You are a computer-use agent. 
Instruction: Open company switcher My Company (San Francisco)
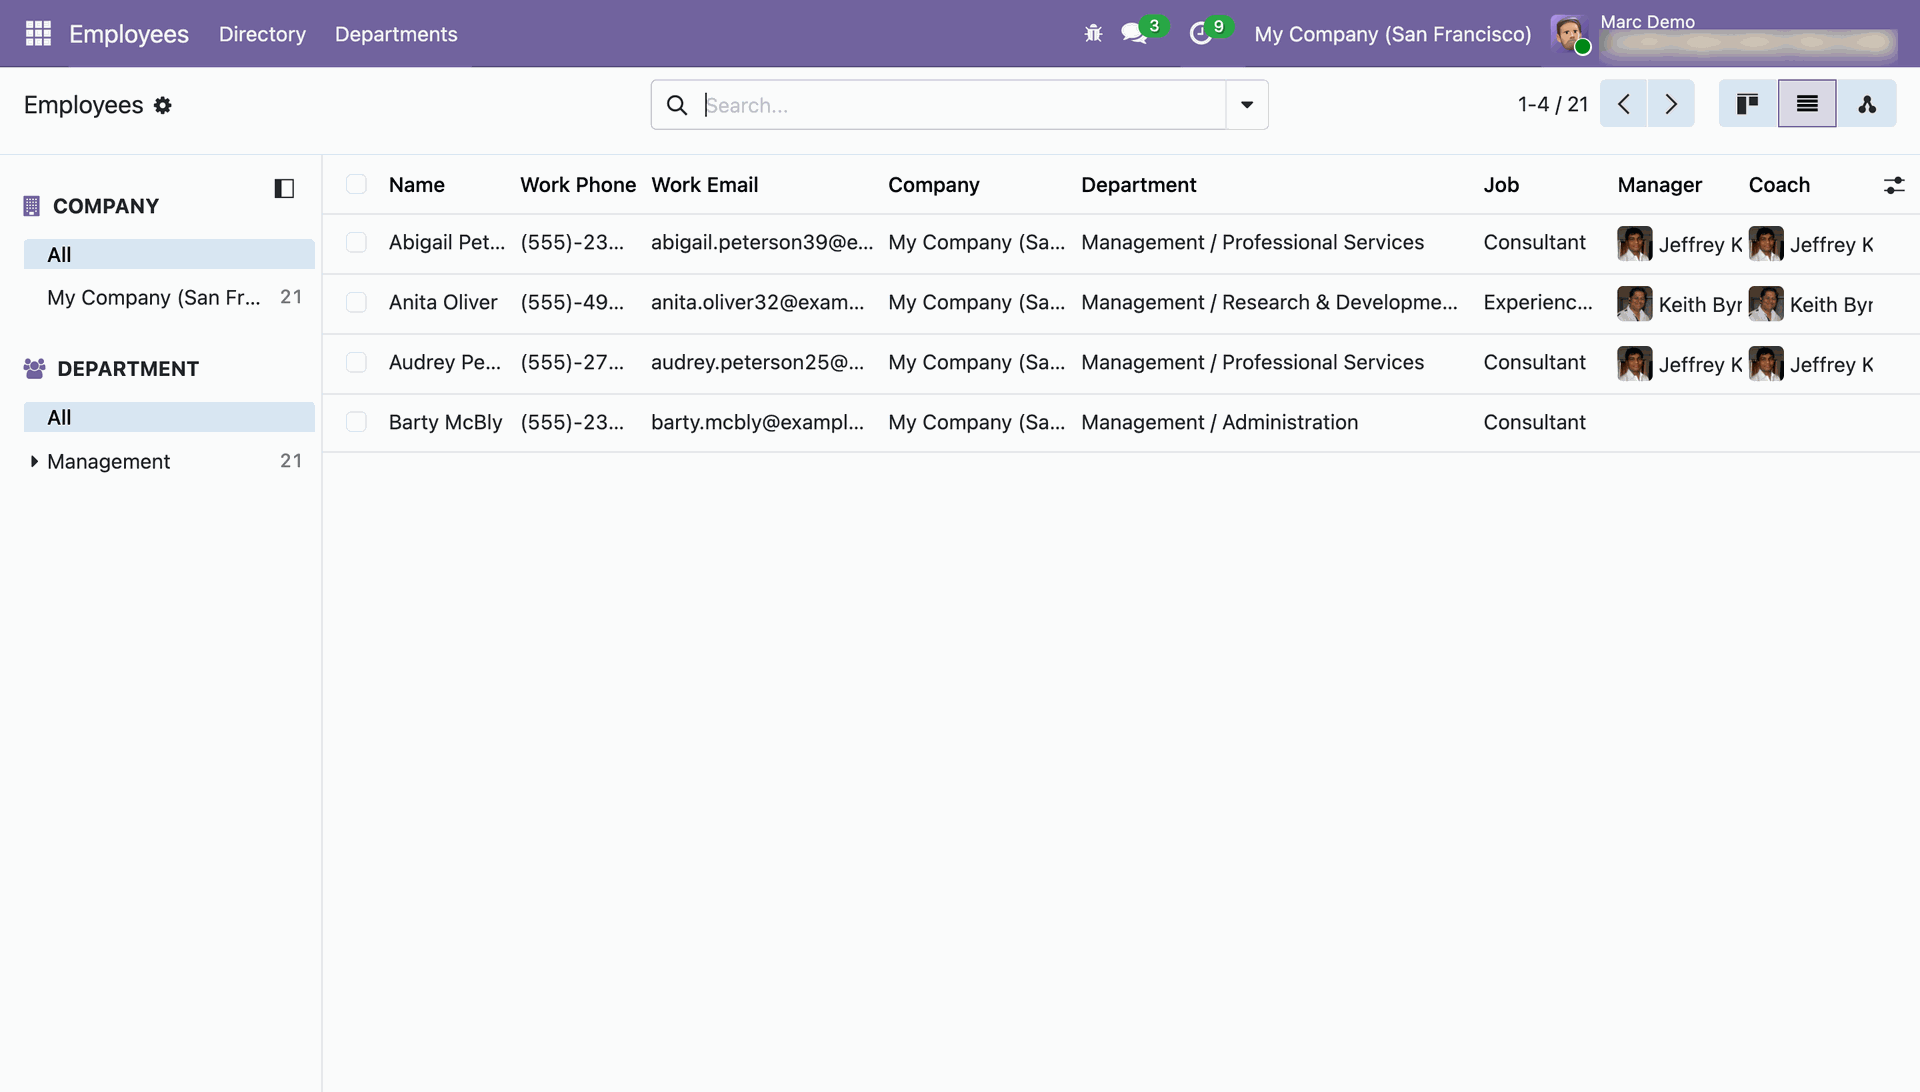(x=1392, y=34)
